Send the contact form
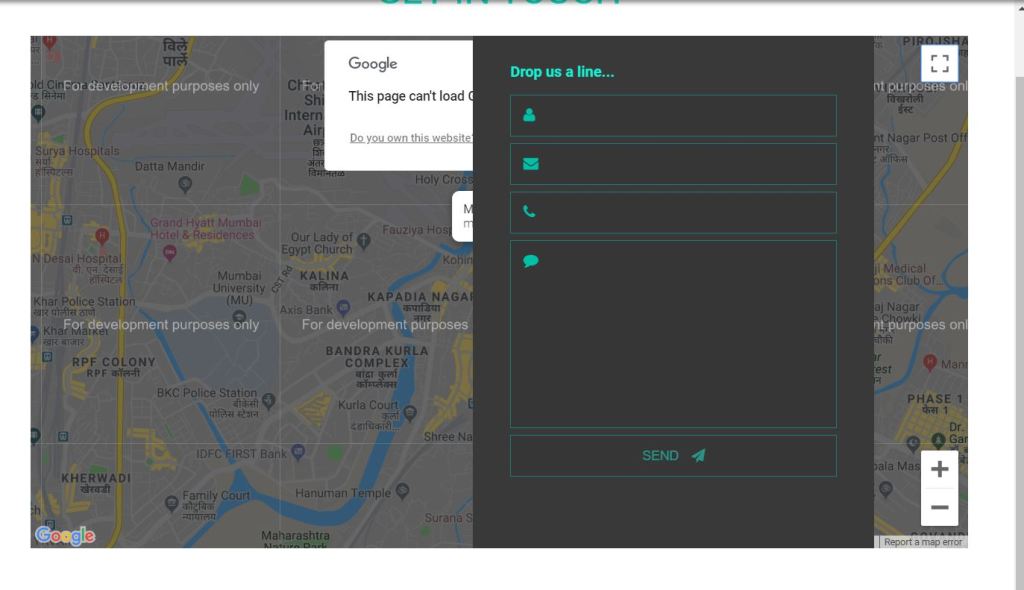The width and height of the screenshot is (1024, 590). pos(673,455)
